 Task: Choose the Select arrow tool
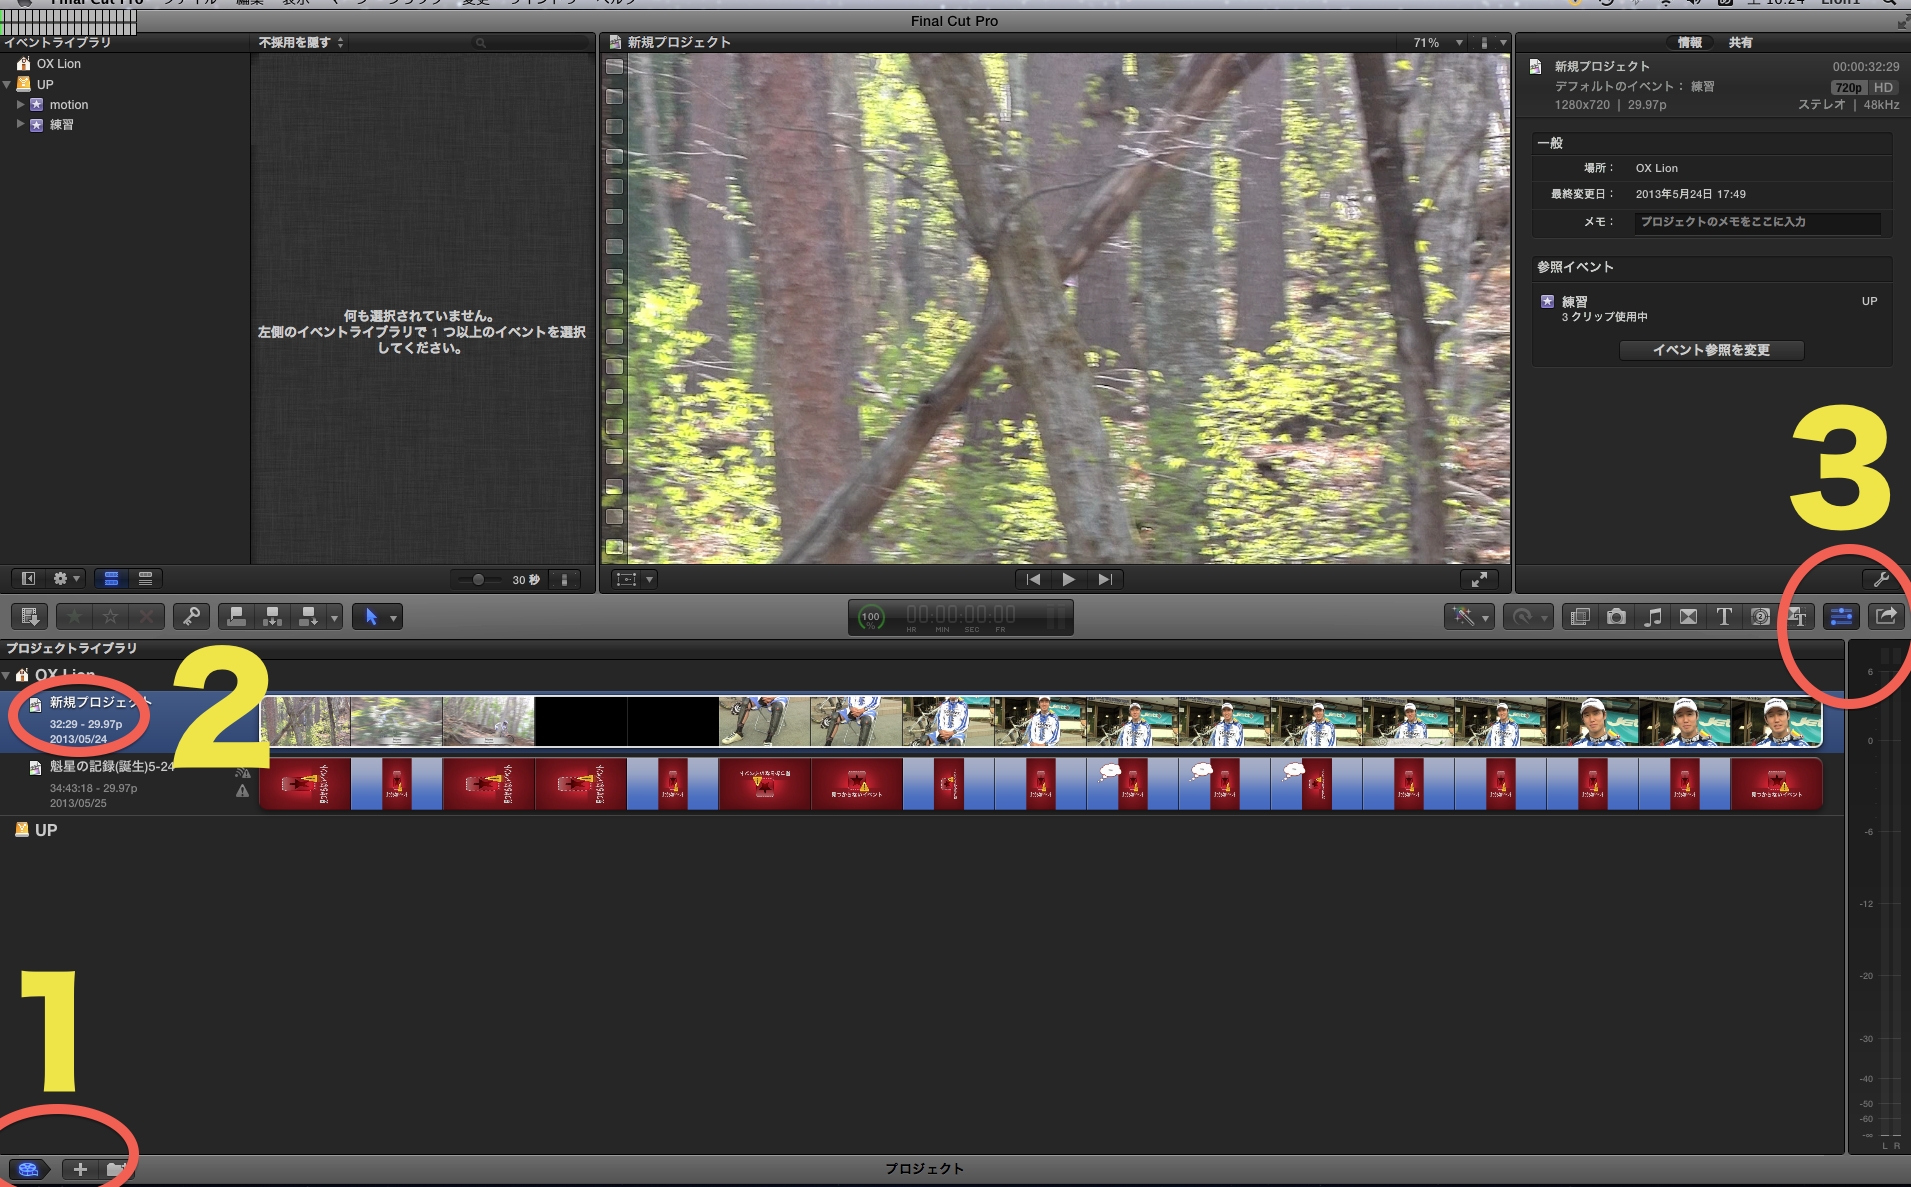click(371, 617)
